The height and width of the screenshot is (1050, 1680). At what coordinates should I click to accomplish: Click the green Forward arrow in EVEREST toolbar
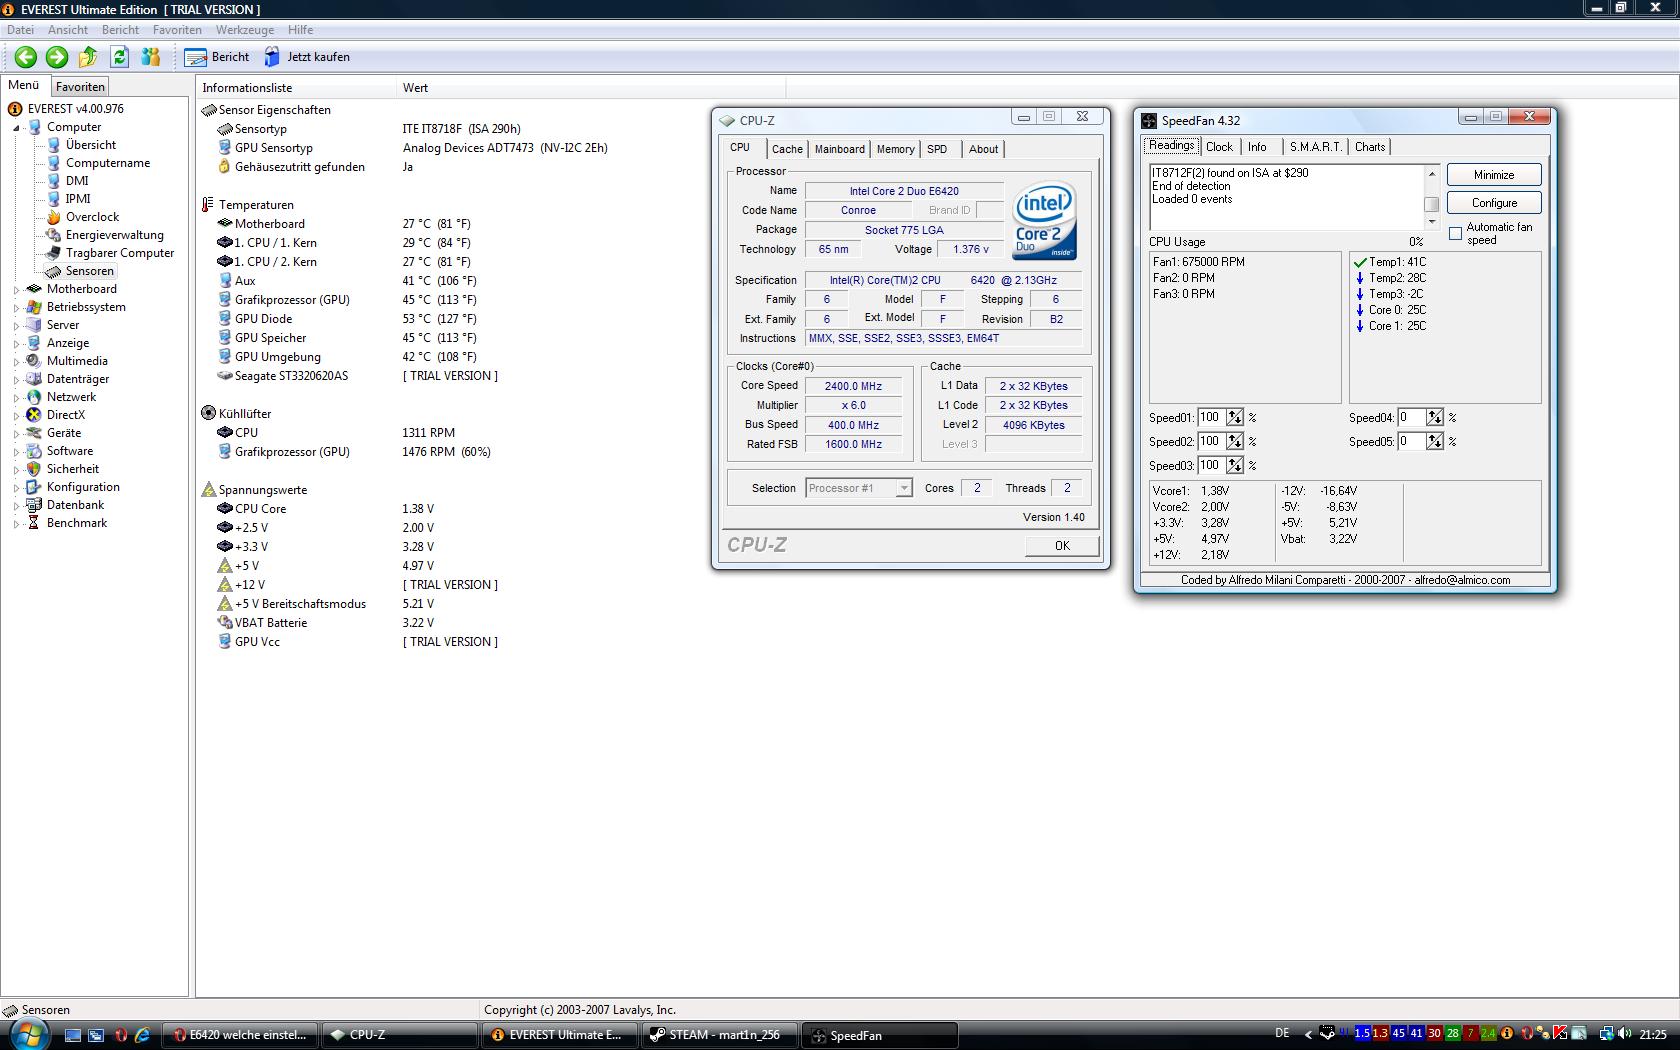click(57, 57)
